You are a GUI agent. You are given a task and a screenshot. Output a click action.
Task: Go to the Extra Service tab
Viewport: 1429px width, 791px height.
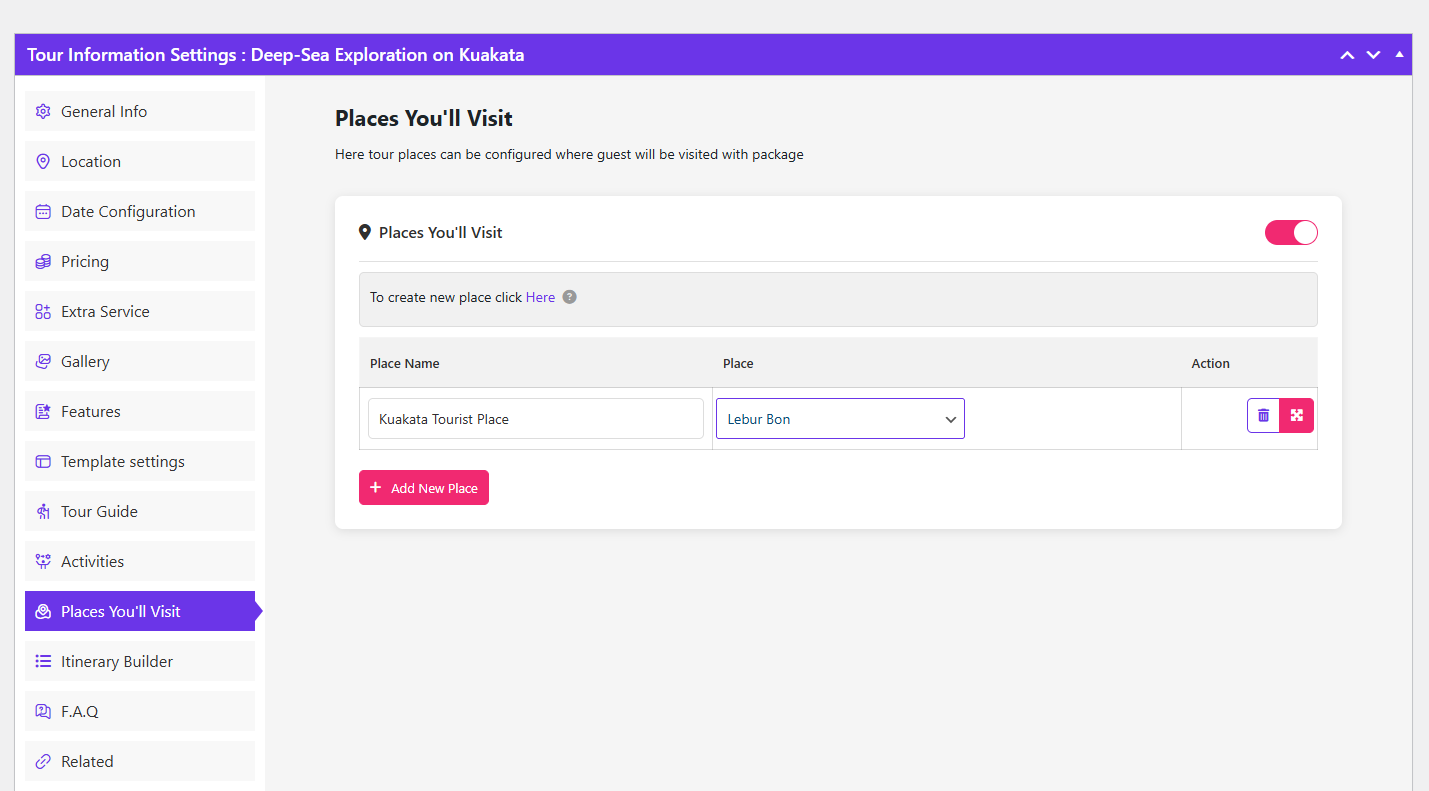(105, 312)
